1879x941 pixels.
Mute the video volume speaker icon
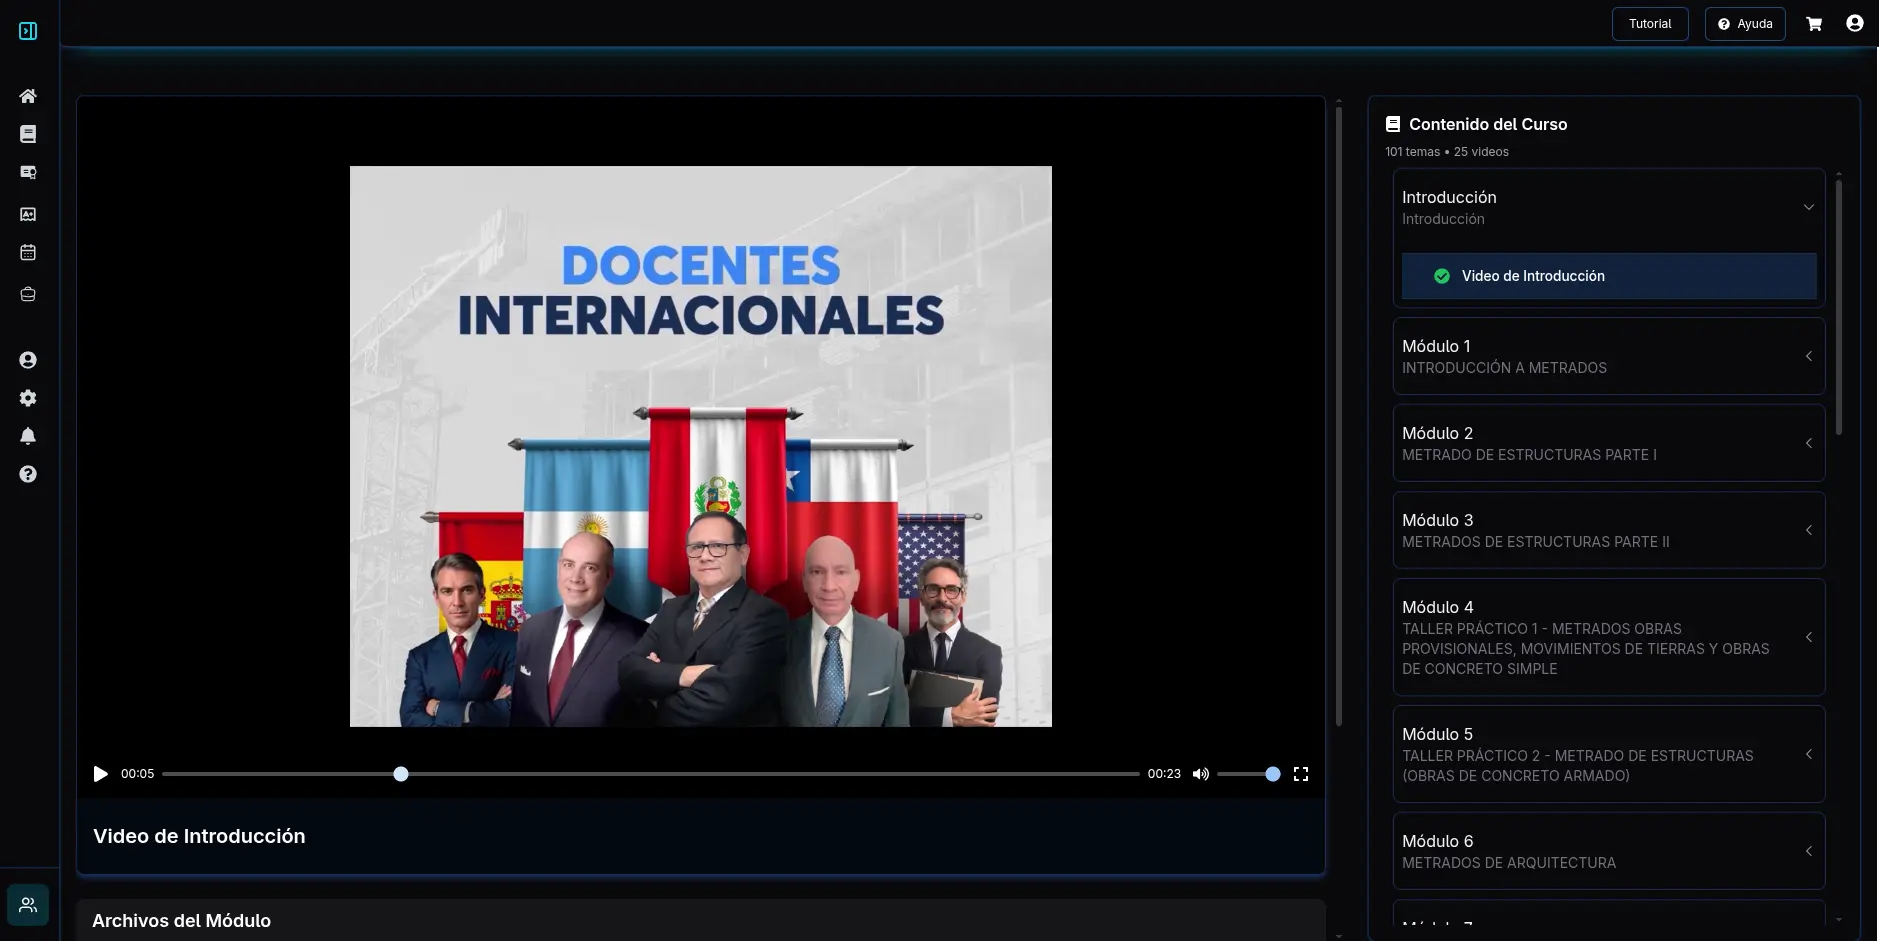click(x=1201, y=774)
